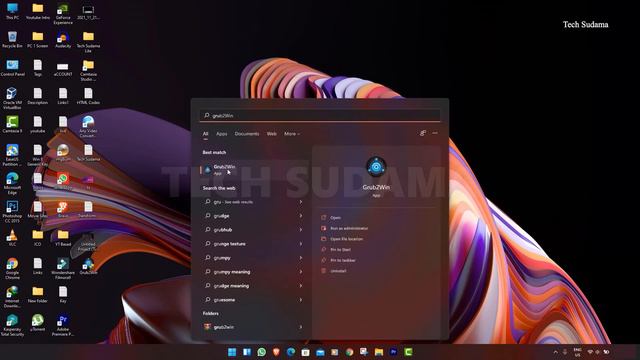Select the This PC desktop icon
Screen dimensions: 640x360
point(12,11)
